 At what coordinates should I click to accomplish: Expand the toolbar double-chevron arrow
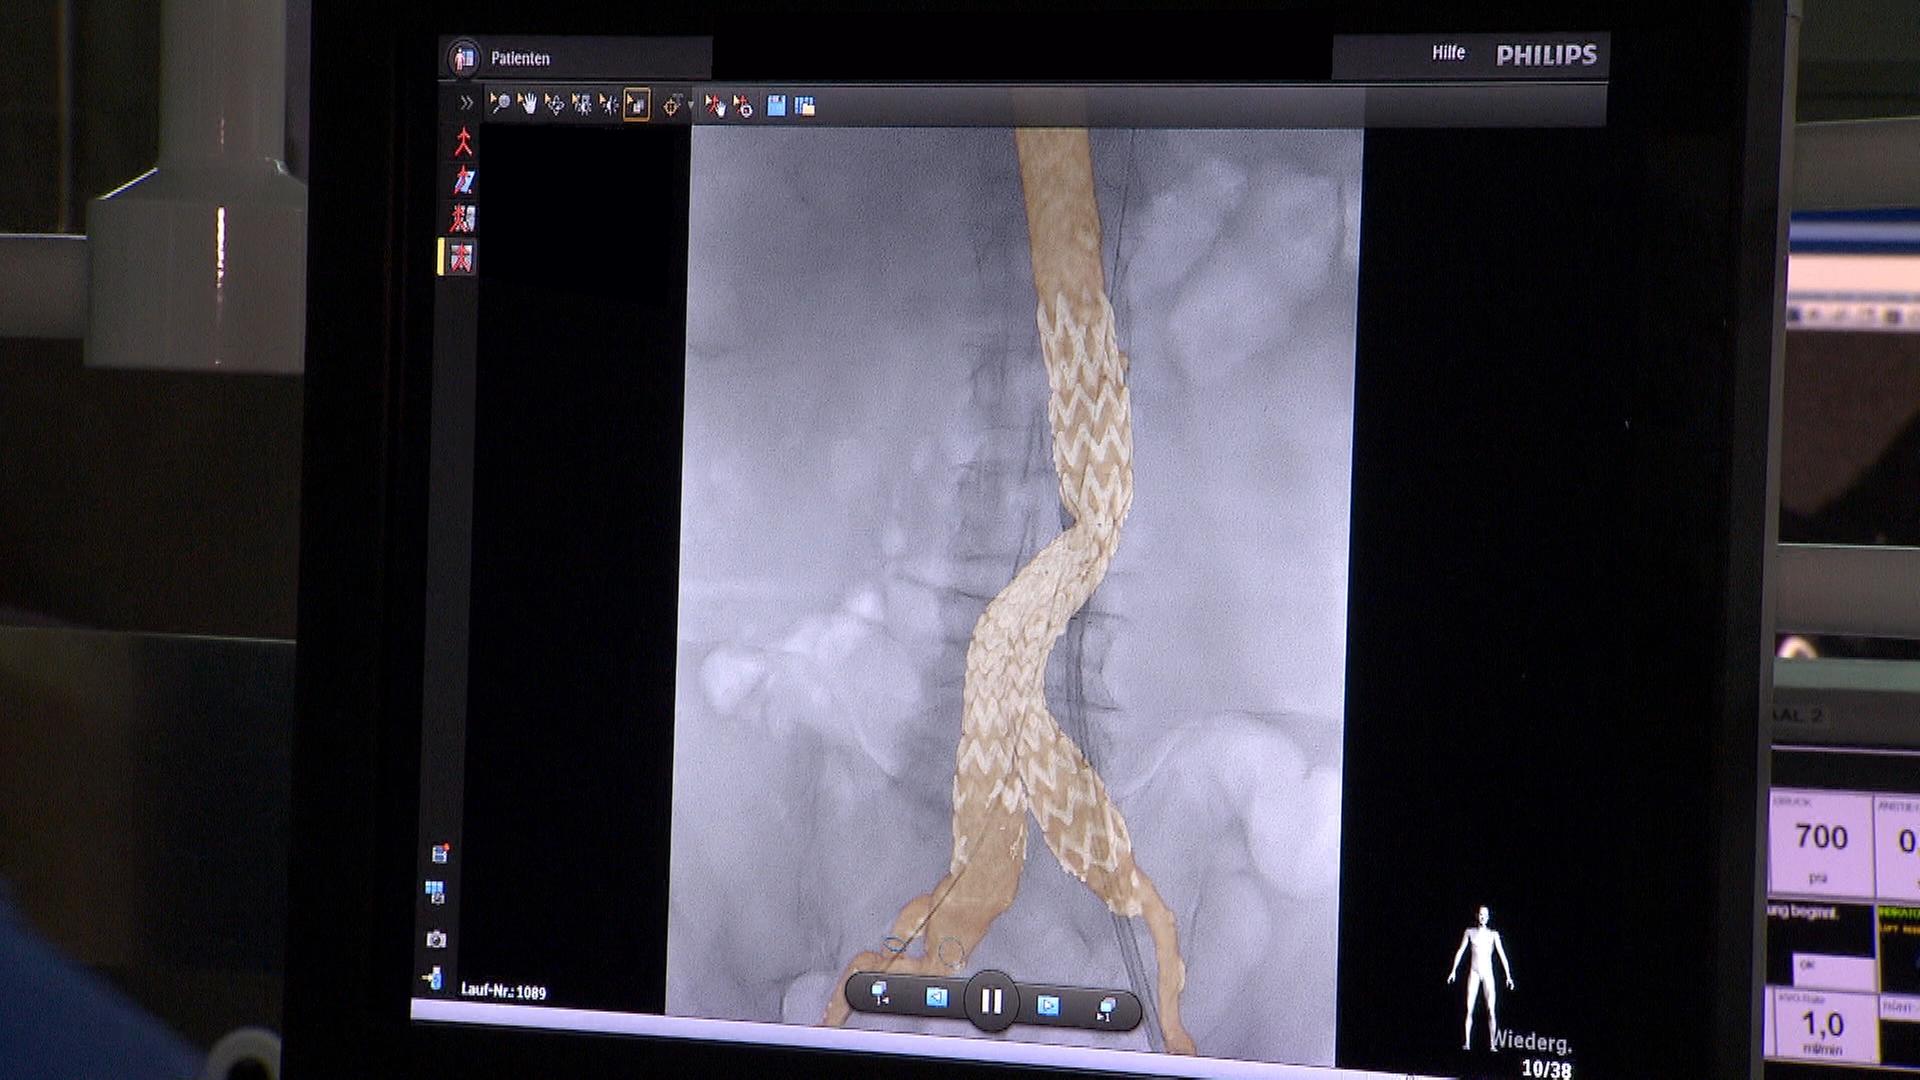466,103
